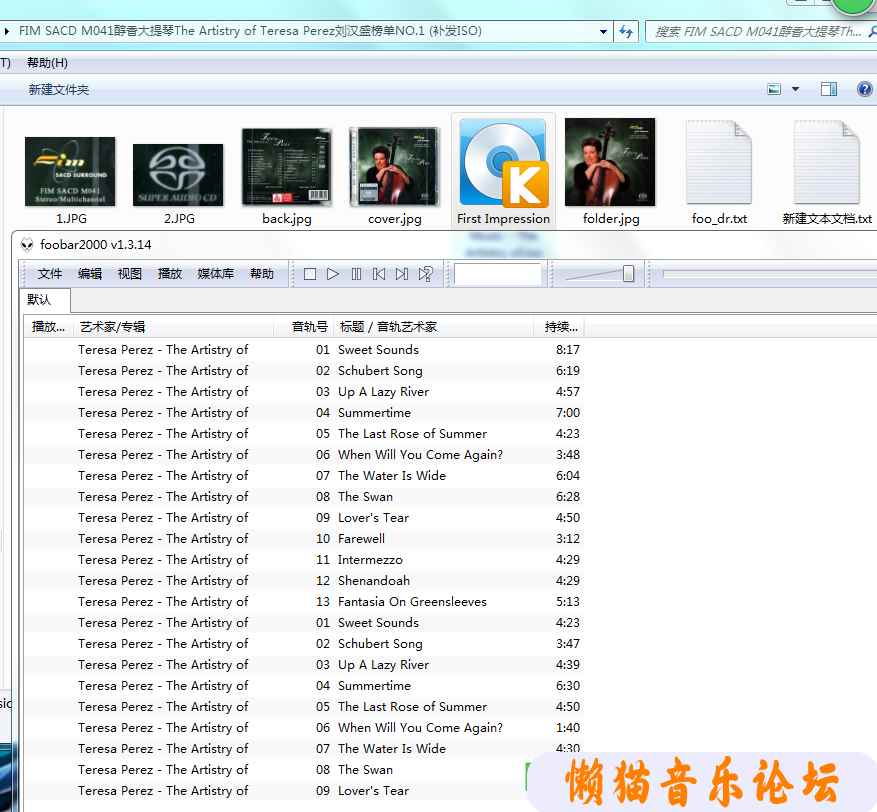Select Sweet Sounds track lasting 4:23
877x812 pixels.
click(304, 622)
